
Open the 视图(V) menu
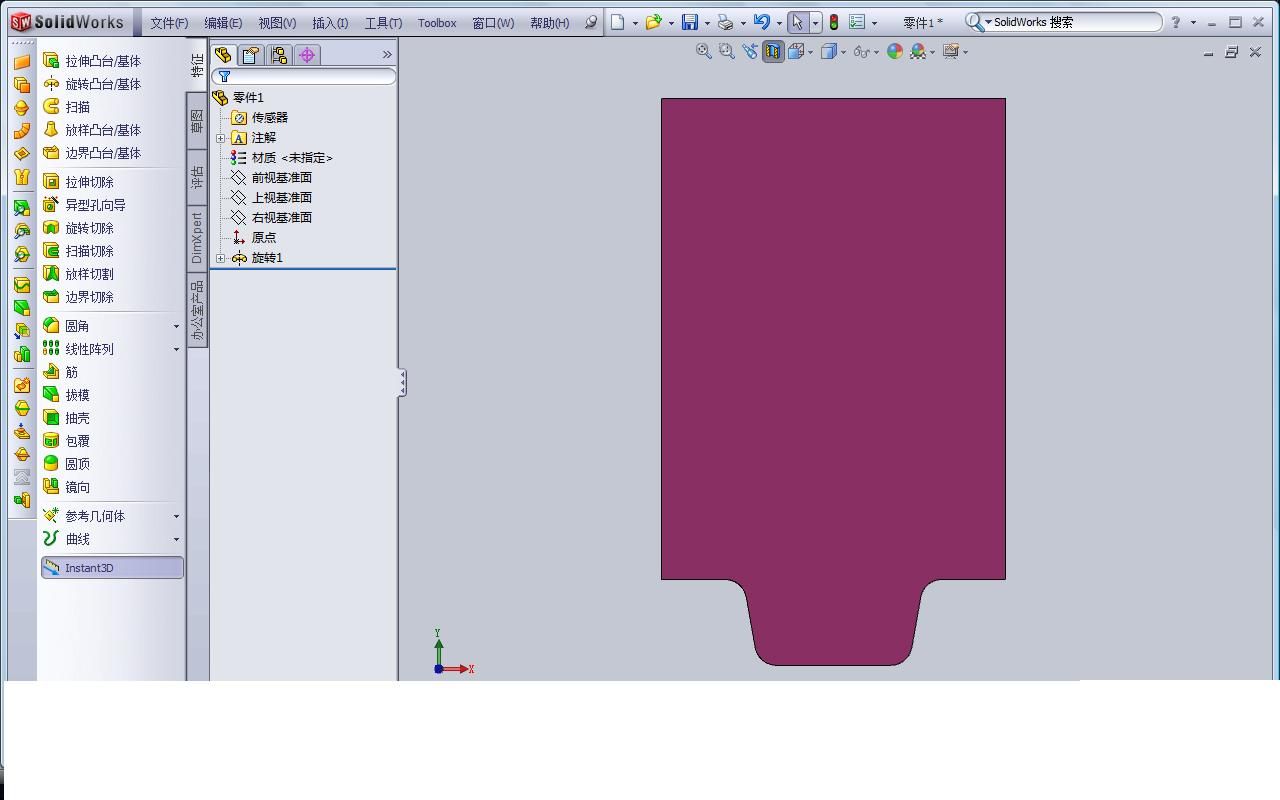(x=277, y=22)
